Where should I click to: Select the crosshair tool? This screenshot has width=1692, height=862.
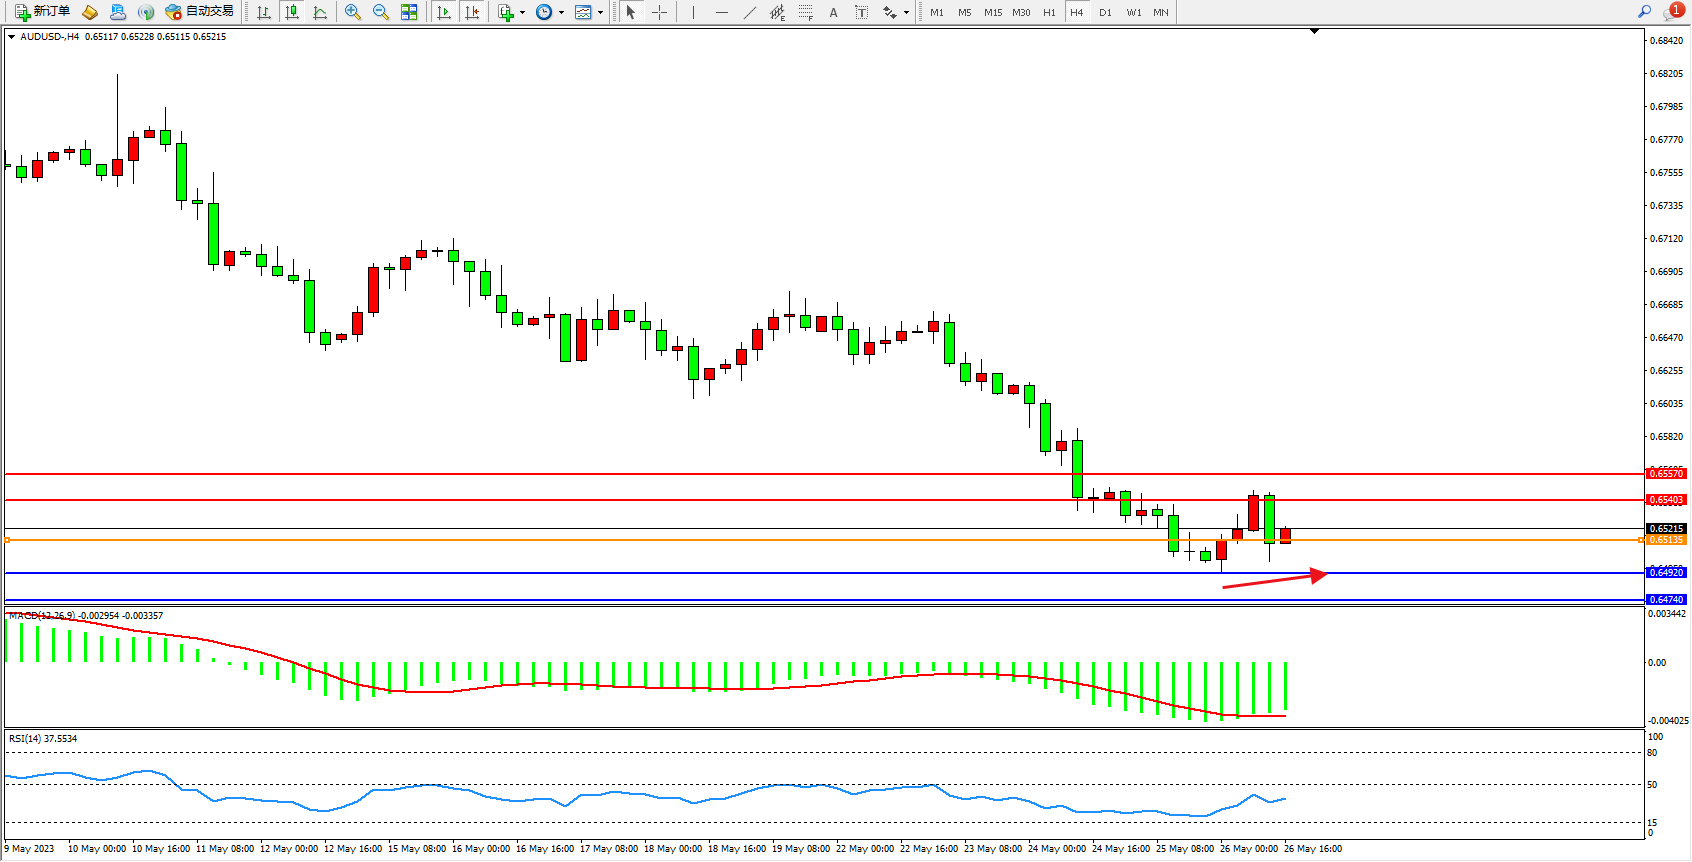(x=660, y=12)
